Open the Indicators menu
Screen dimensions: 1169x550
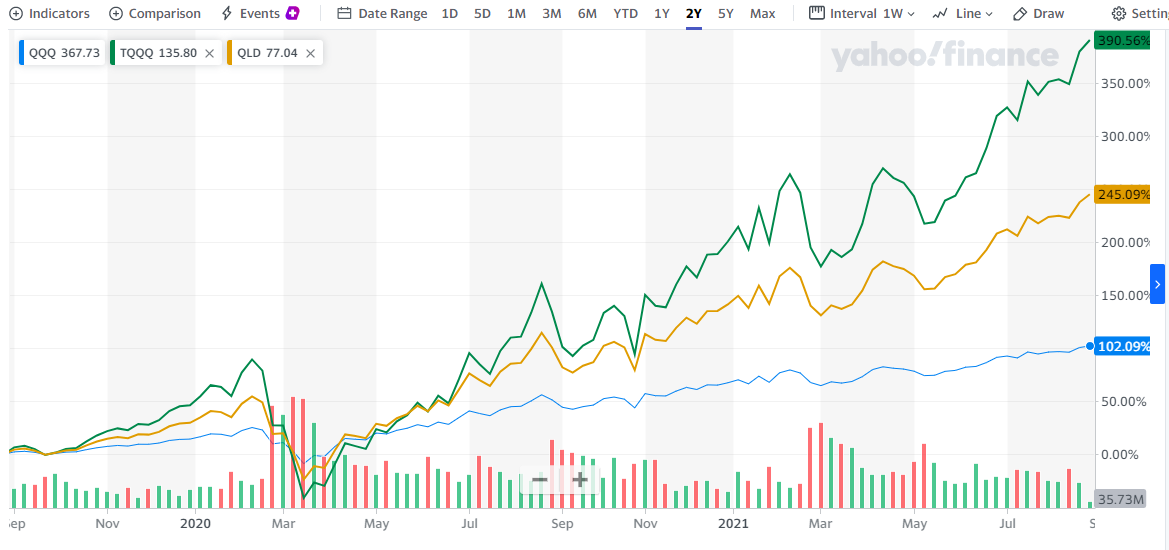(x=48, y=13)
